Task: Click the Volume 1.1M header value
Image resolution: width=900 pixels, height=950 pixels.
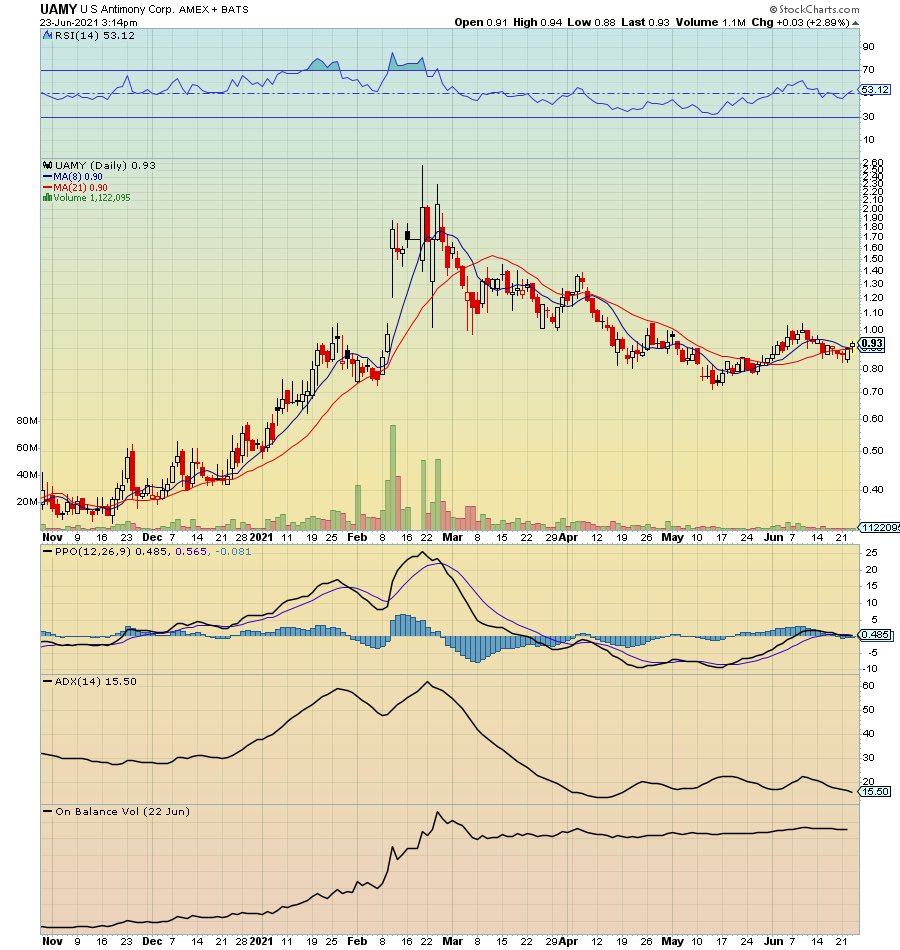Action: [710, 22]
